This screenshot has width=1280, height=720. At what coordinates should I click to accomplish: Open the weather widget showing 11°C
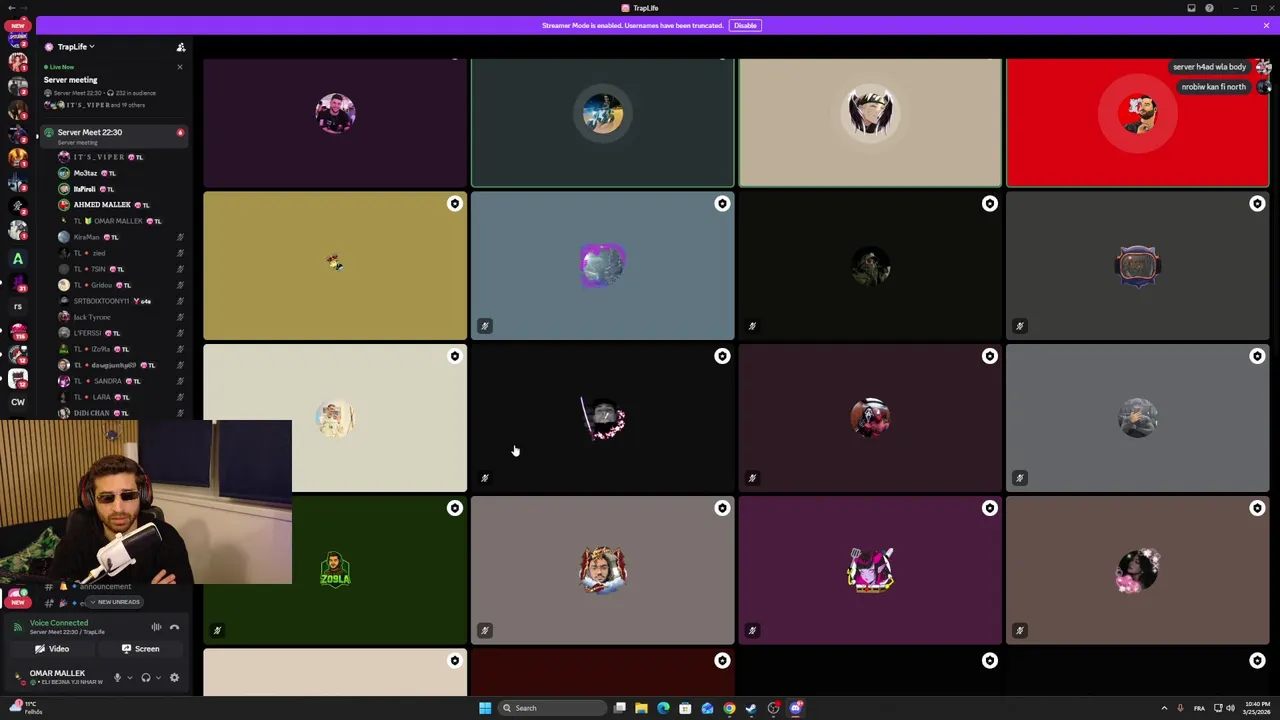coord(25,708)
